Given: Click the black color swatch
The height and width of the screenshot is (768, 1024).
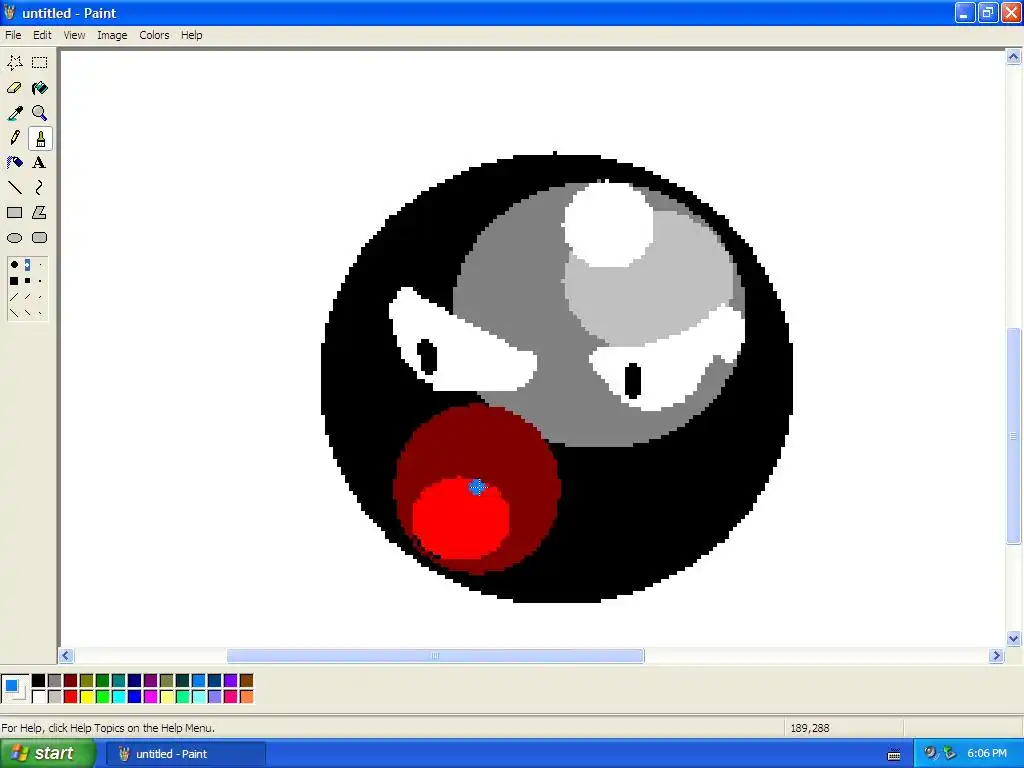Looking at the screenshot, I should 39,681.
